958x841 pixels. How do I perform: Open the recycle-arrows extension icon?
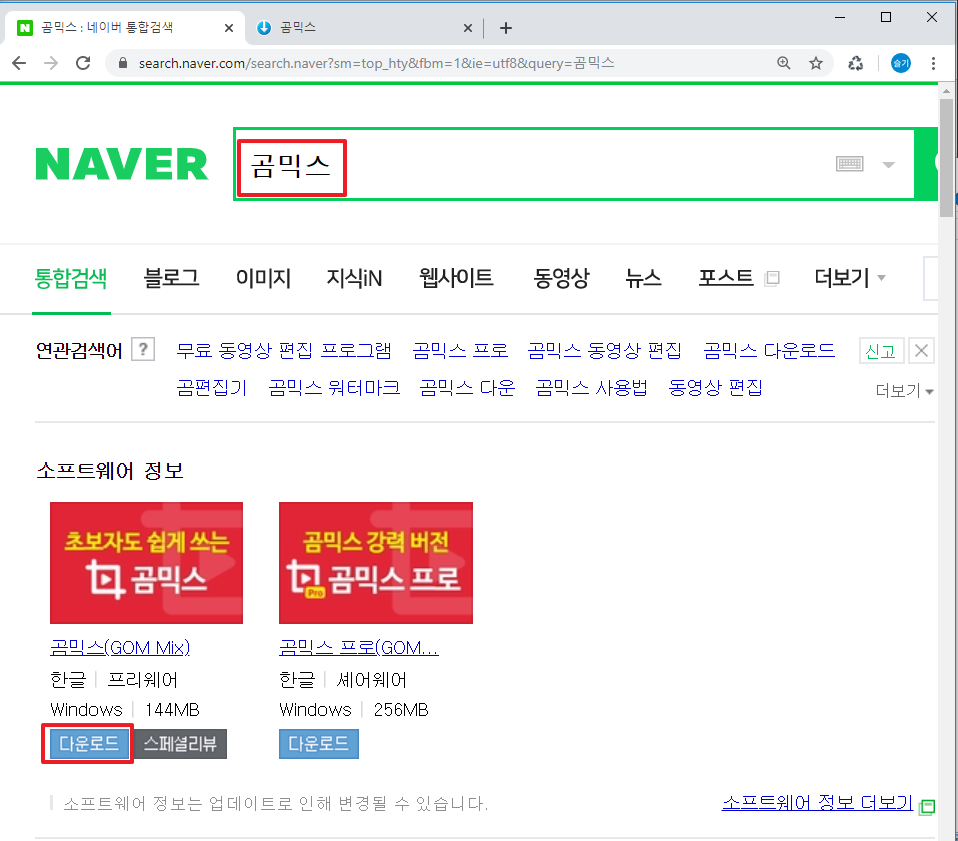point(855,63)
